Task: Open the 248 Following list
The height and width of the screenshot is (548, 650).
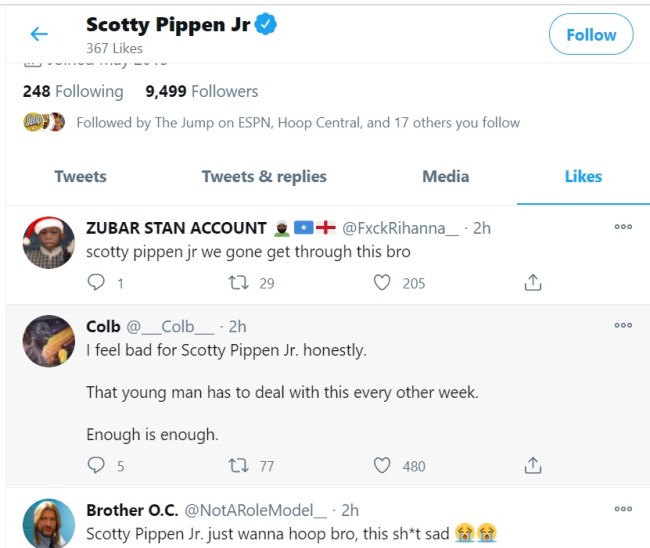Action: click(73, 91)
